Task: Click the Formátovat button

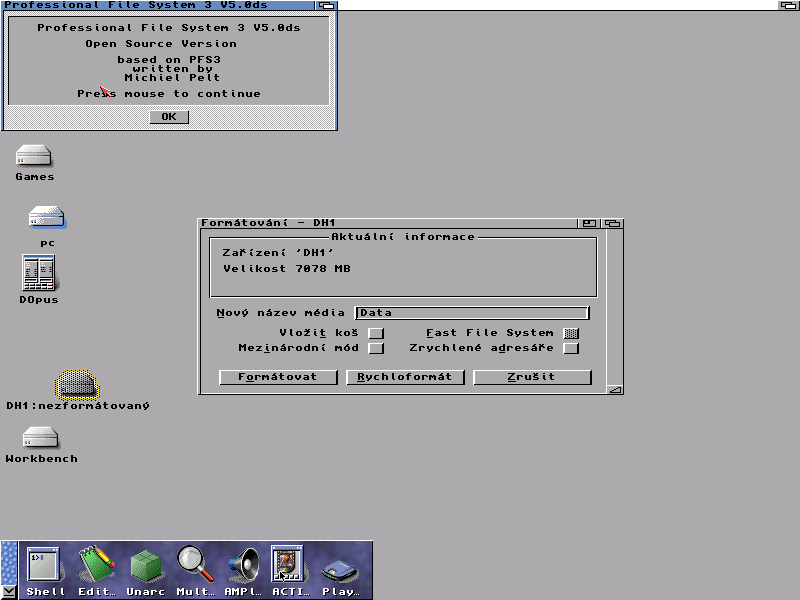Action: tap(277, 377)
